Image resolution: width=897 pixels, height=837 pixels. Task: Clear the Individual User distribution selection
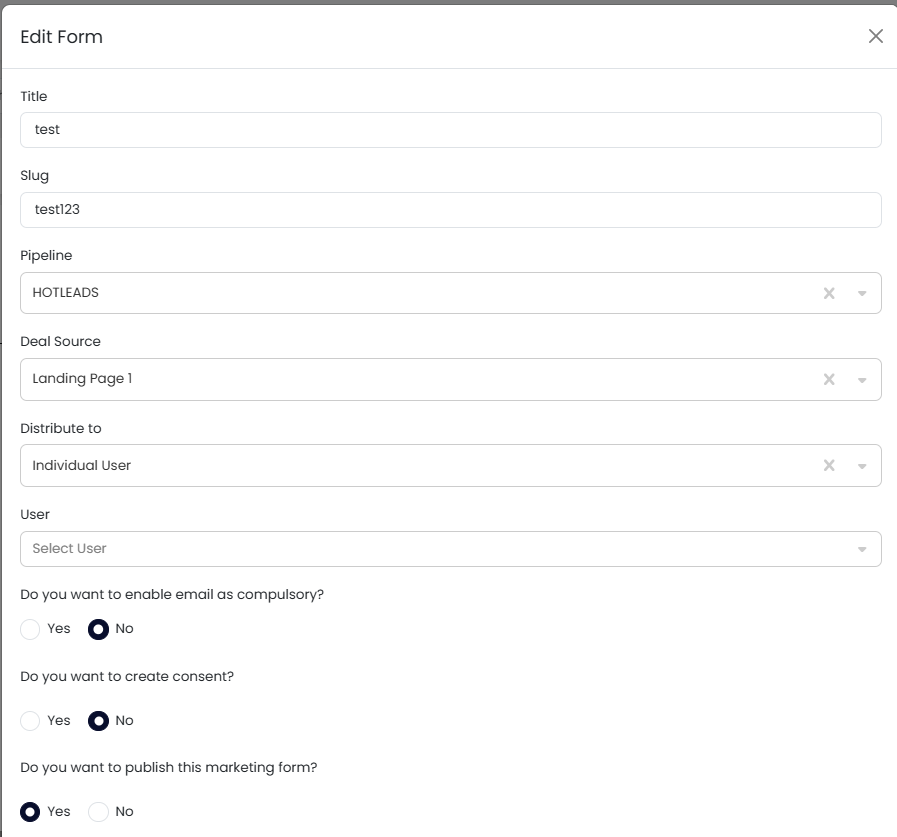tap(828, 465)
